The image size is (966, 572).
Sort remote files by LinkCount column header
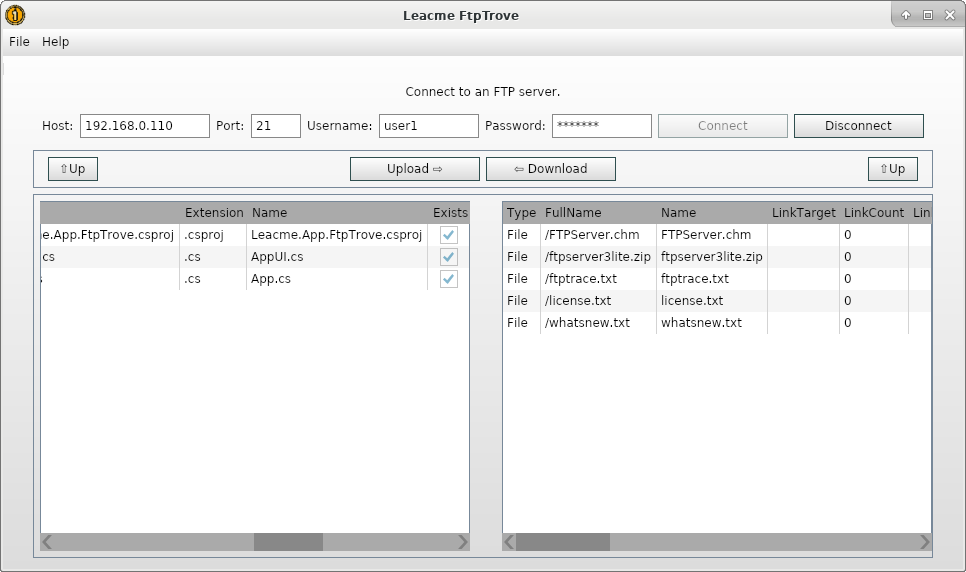(873, 213)
